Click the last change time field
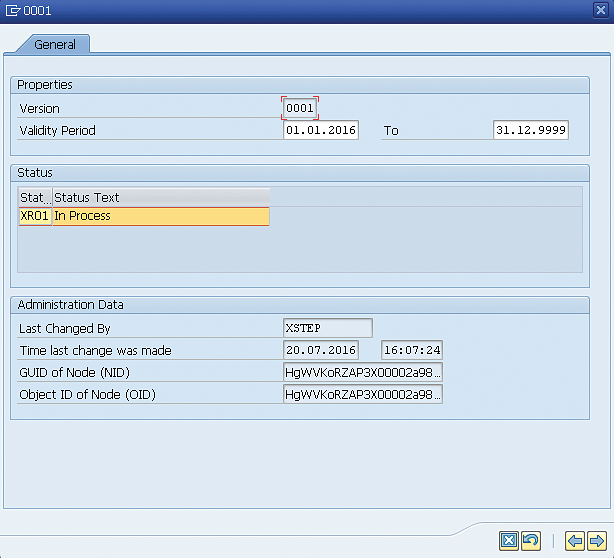This screenshot has height=558, width=614. tap(411, 350)
